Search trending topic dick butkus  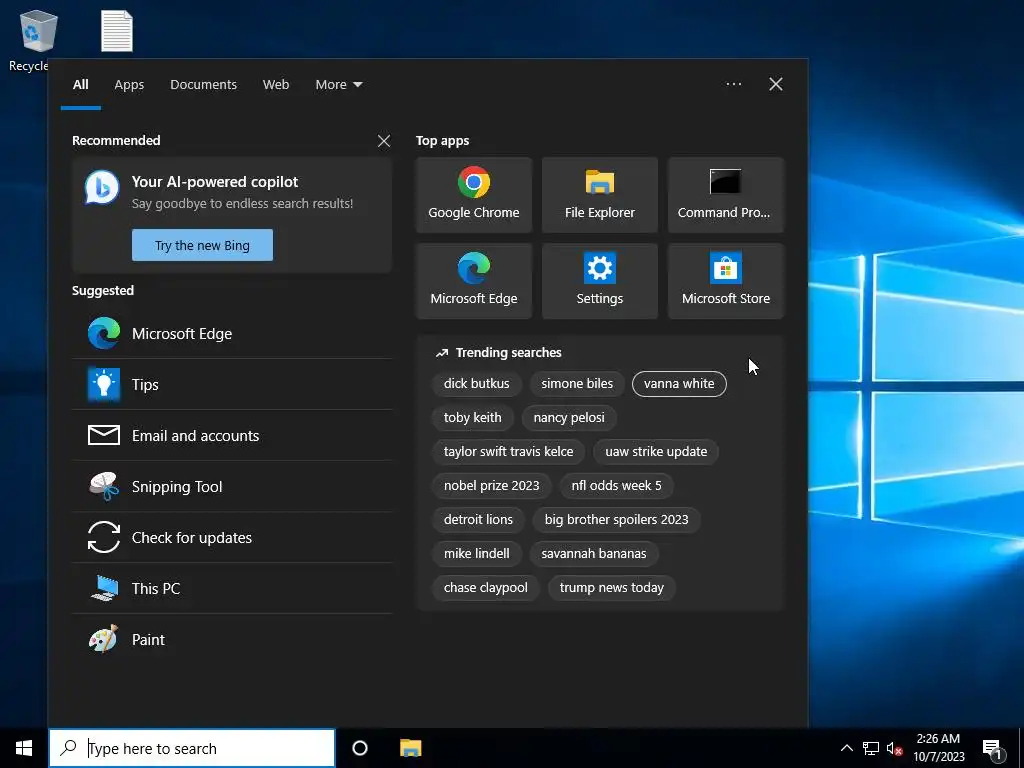pos(477,383)
